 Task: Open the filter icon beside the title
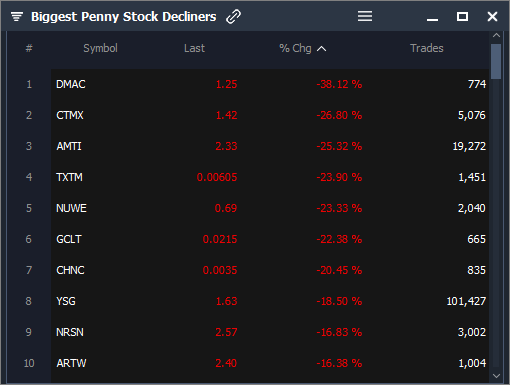[17, 16]
